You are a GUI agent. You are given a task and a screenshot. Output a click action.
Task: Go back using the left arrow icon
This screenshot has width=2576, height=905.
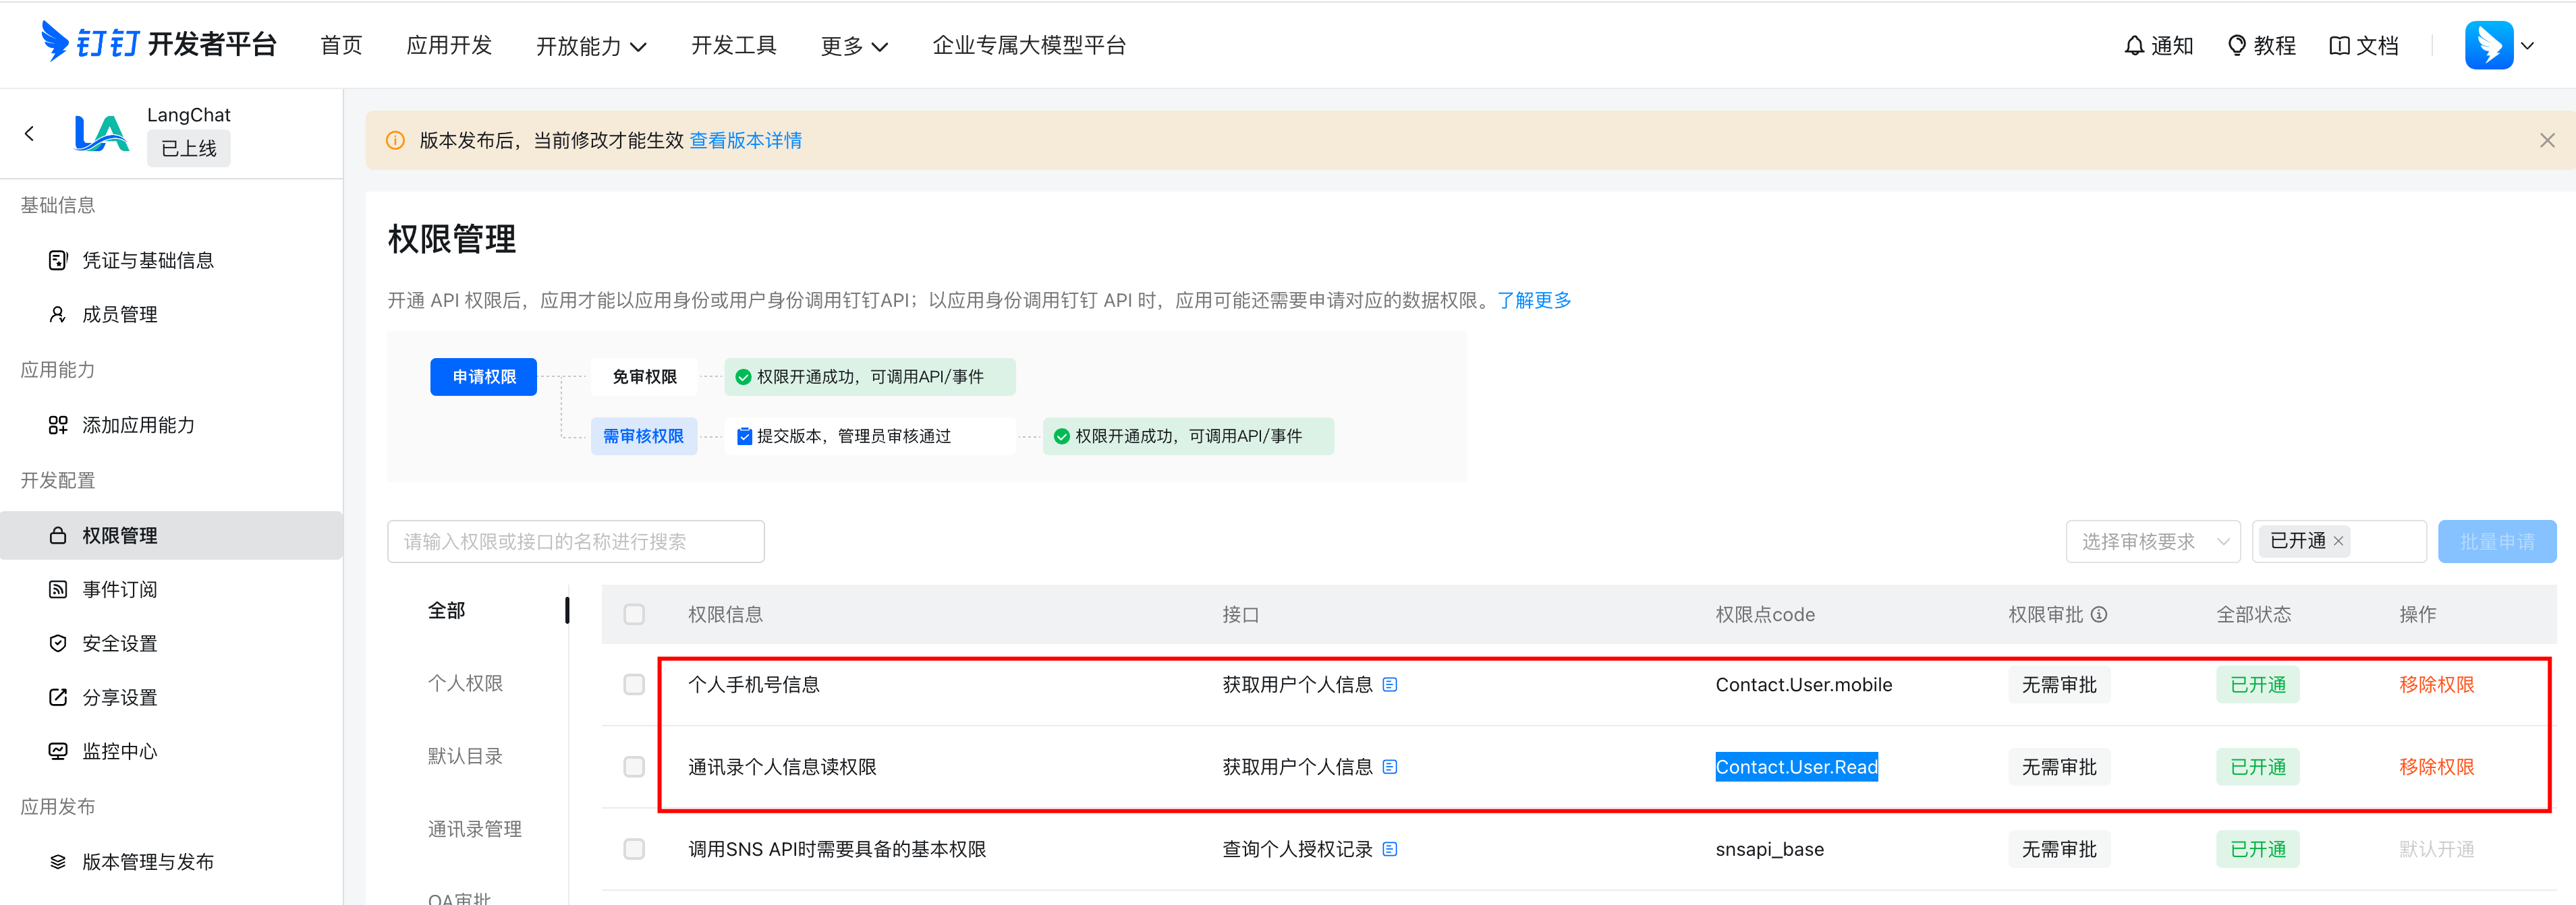coord(30,133)
